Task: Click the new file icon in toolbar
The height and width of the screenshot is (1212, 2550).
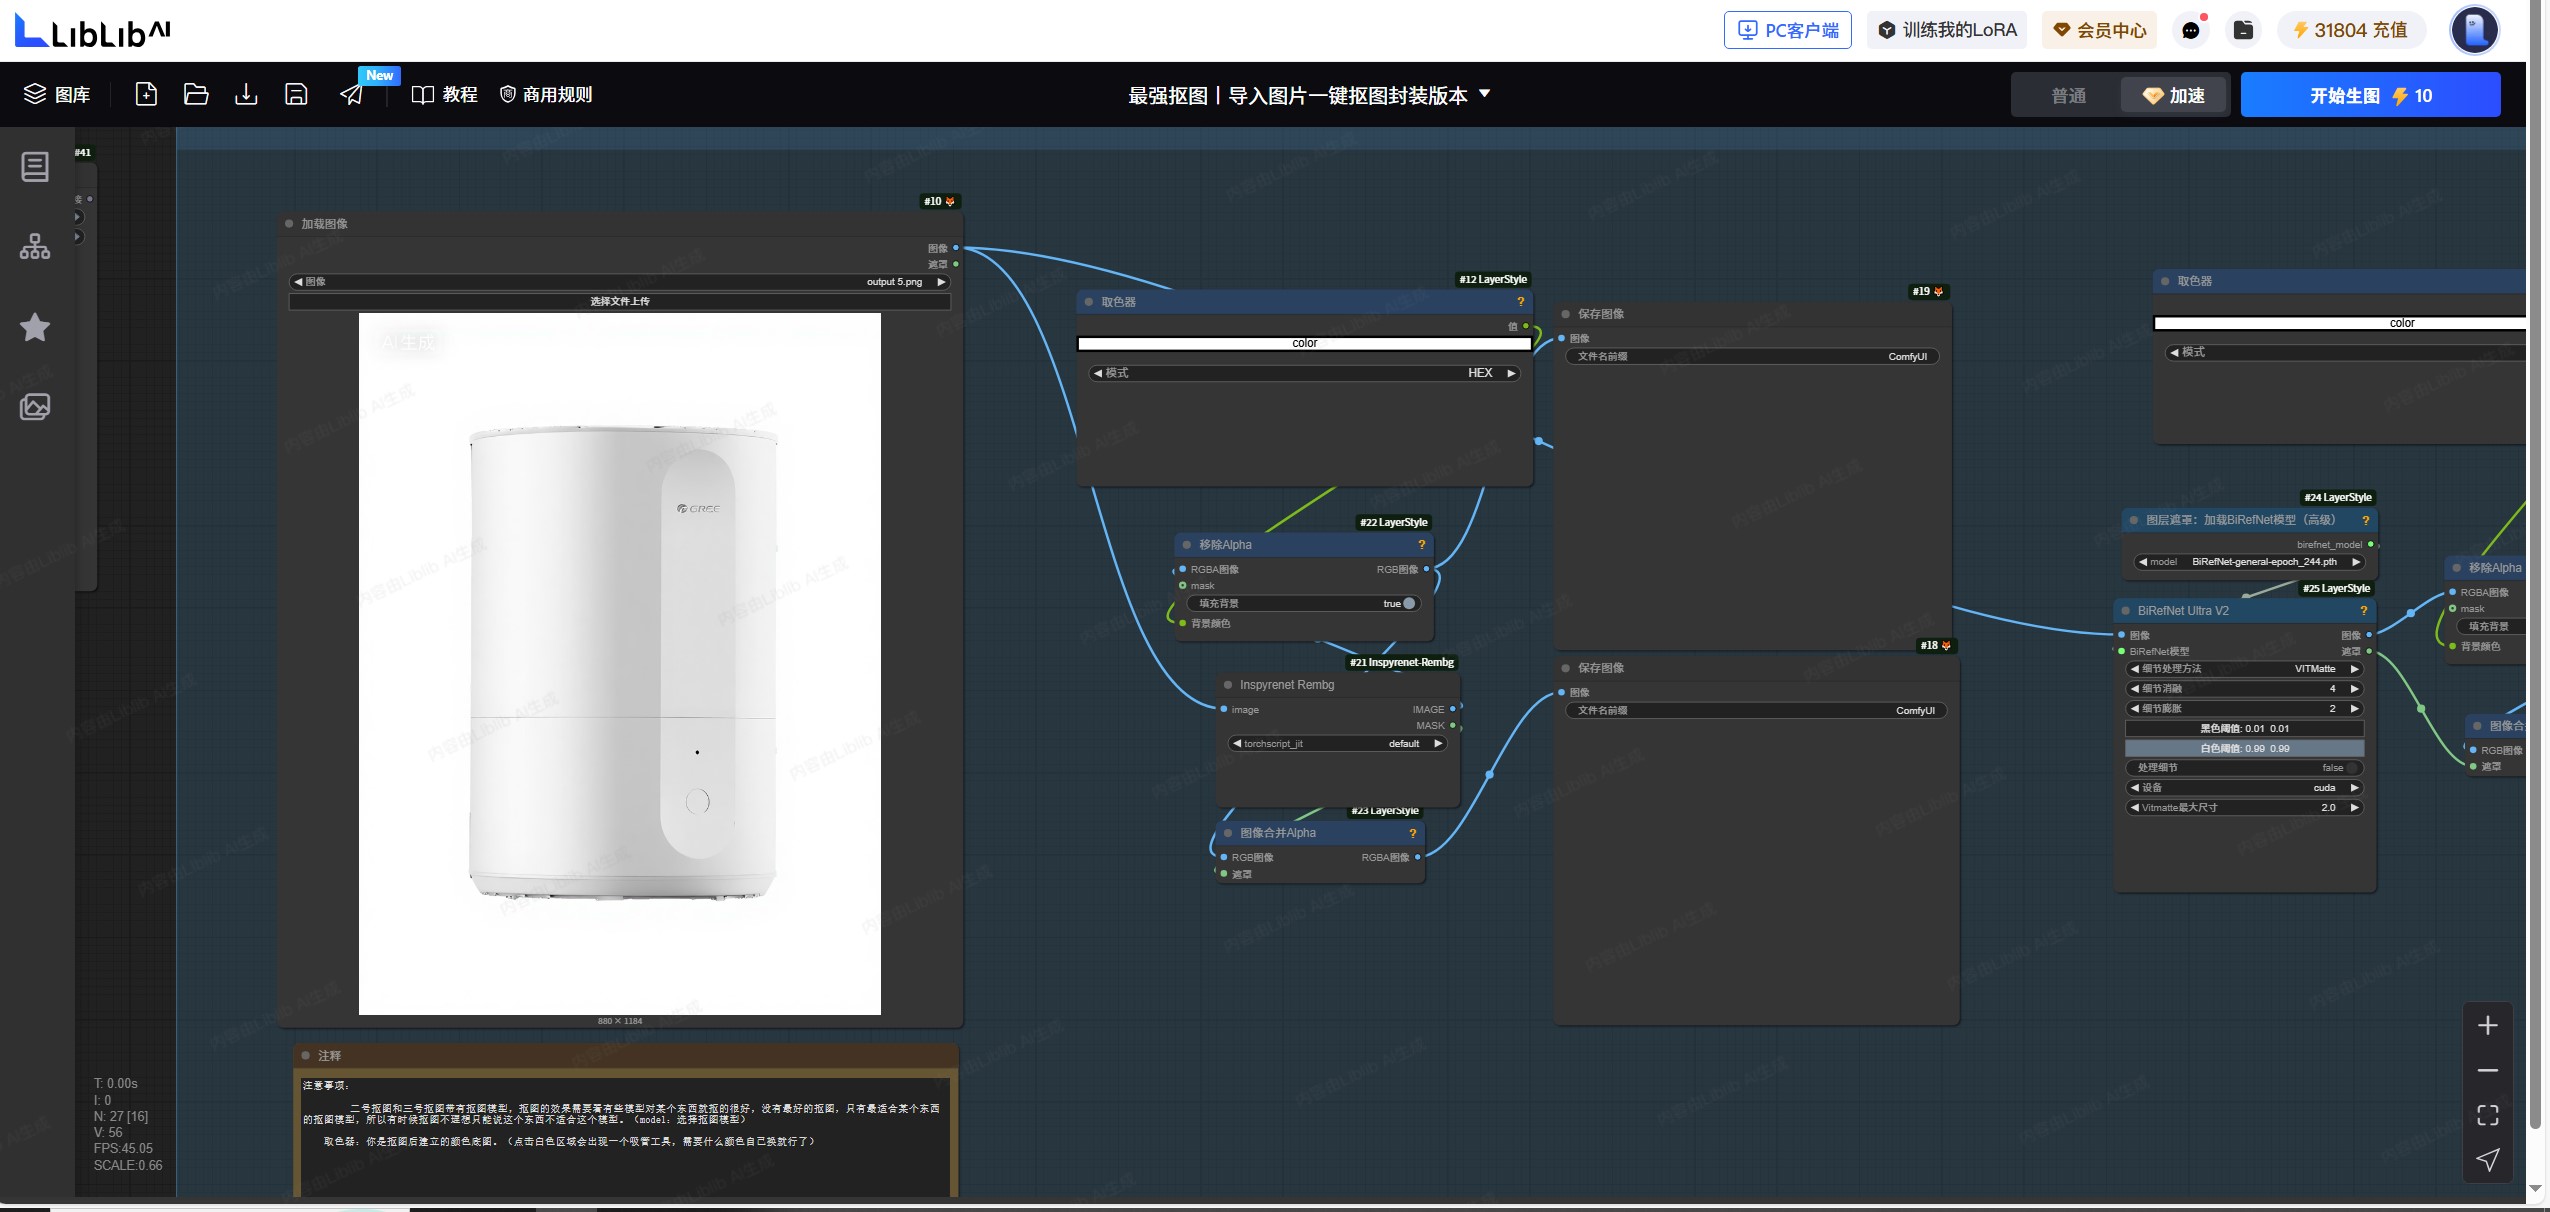Action: pos(146,94)
